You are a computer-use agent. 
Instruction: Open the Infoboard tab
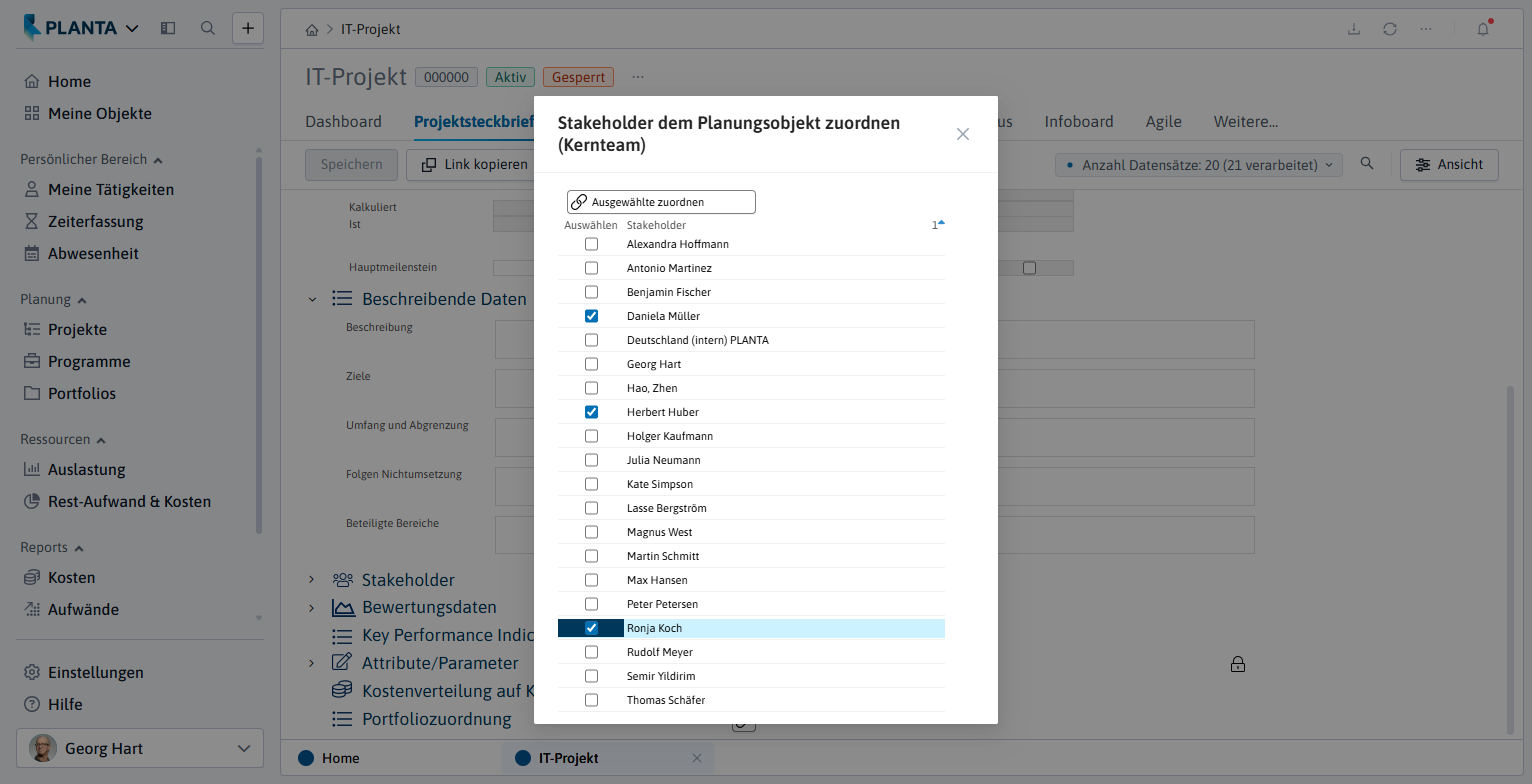1079,122
